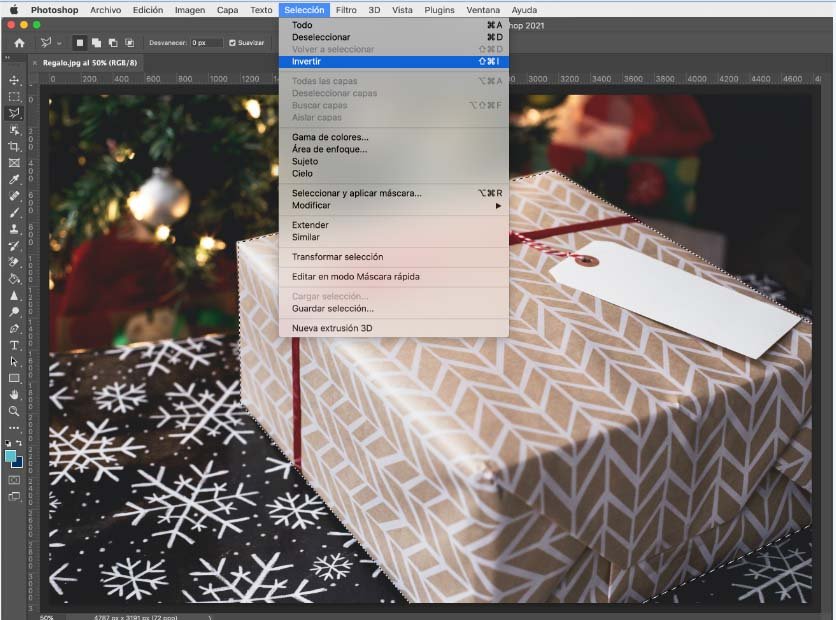836x620 pixels.
Task: Click the foreground color swatch
Action: pyautogui.click(x=11, y=455)
